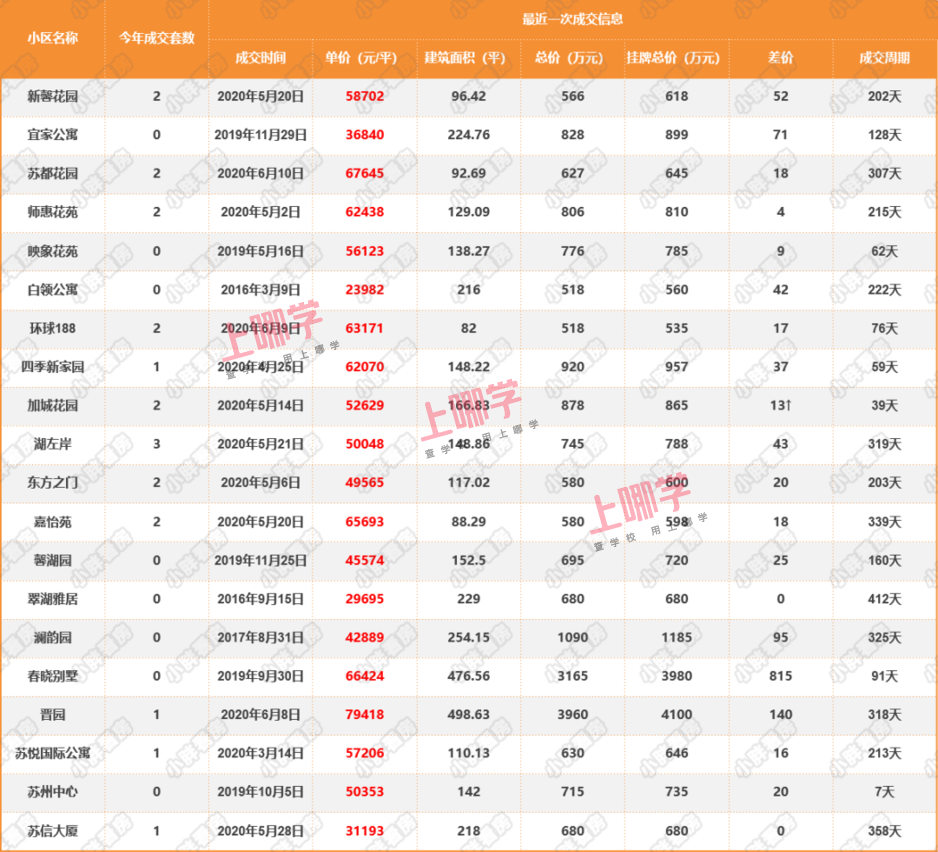This screenshot has height=852, width=938.
Task: Click the total price 3960
Action: 572,715
